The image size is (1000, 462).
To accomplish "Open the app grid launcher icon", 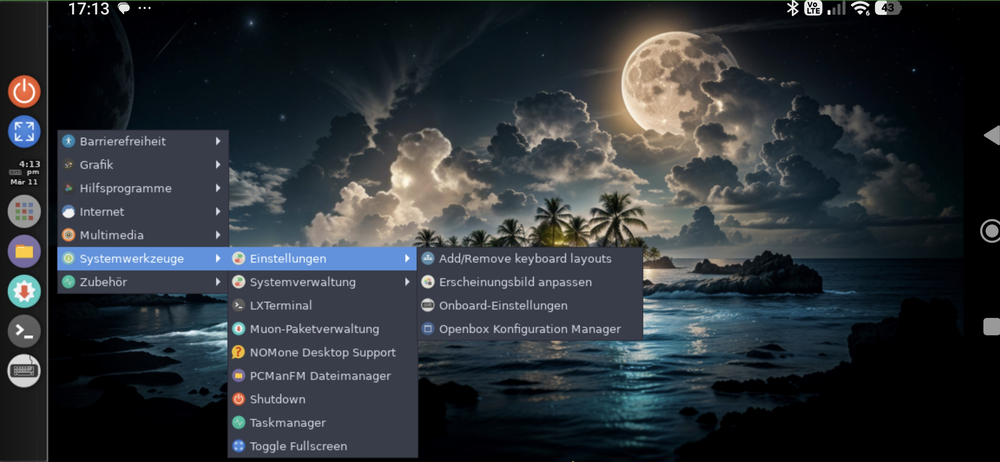I will [x=24, y=211].
